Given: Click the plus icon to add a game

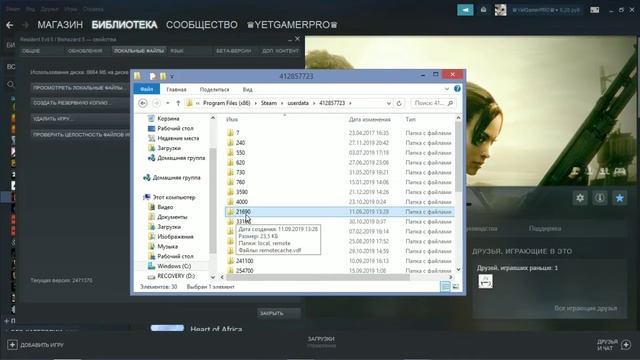Looking at the screenshot, I should pyautogui.click(x=12, y=345).
